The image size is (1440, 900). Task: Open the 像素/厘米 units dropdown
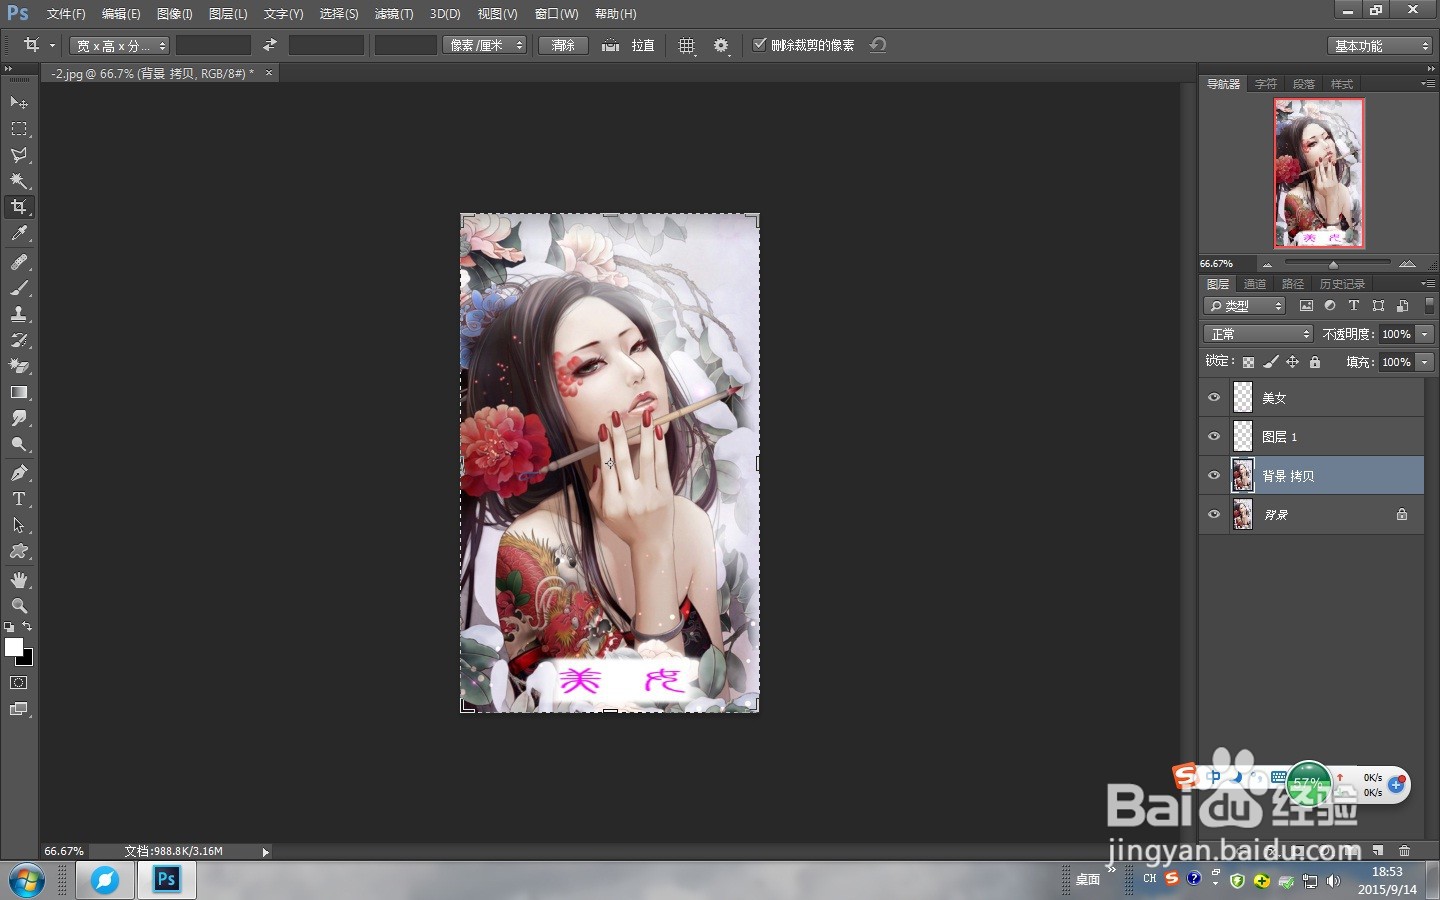tap(484, 45)
